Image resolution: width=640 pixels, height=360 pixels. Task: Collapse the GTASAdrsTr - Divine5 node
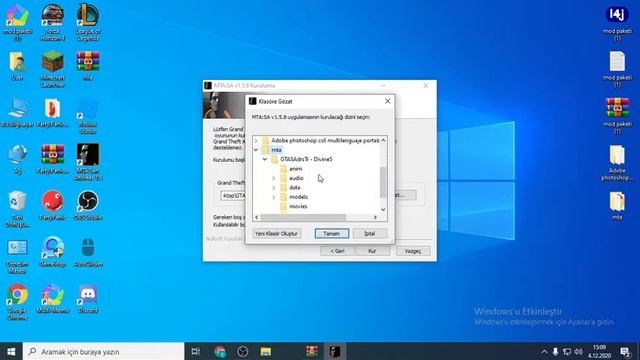click(264, 159)
